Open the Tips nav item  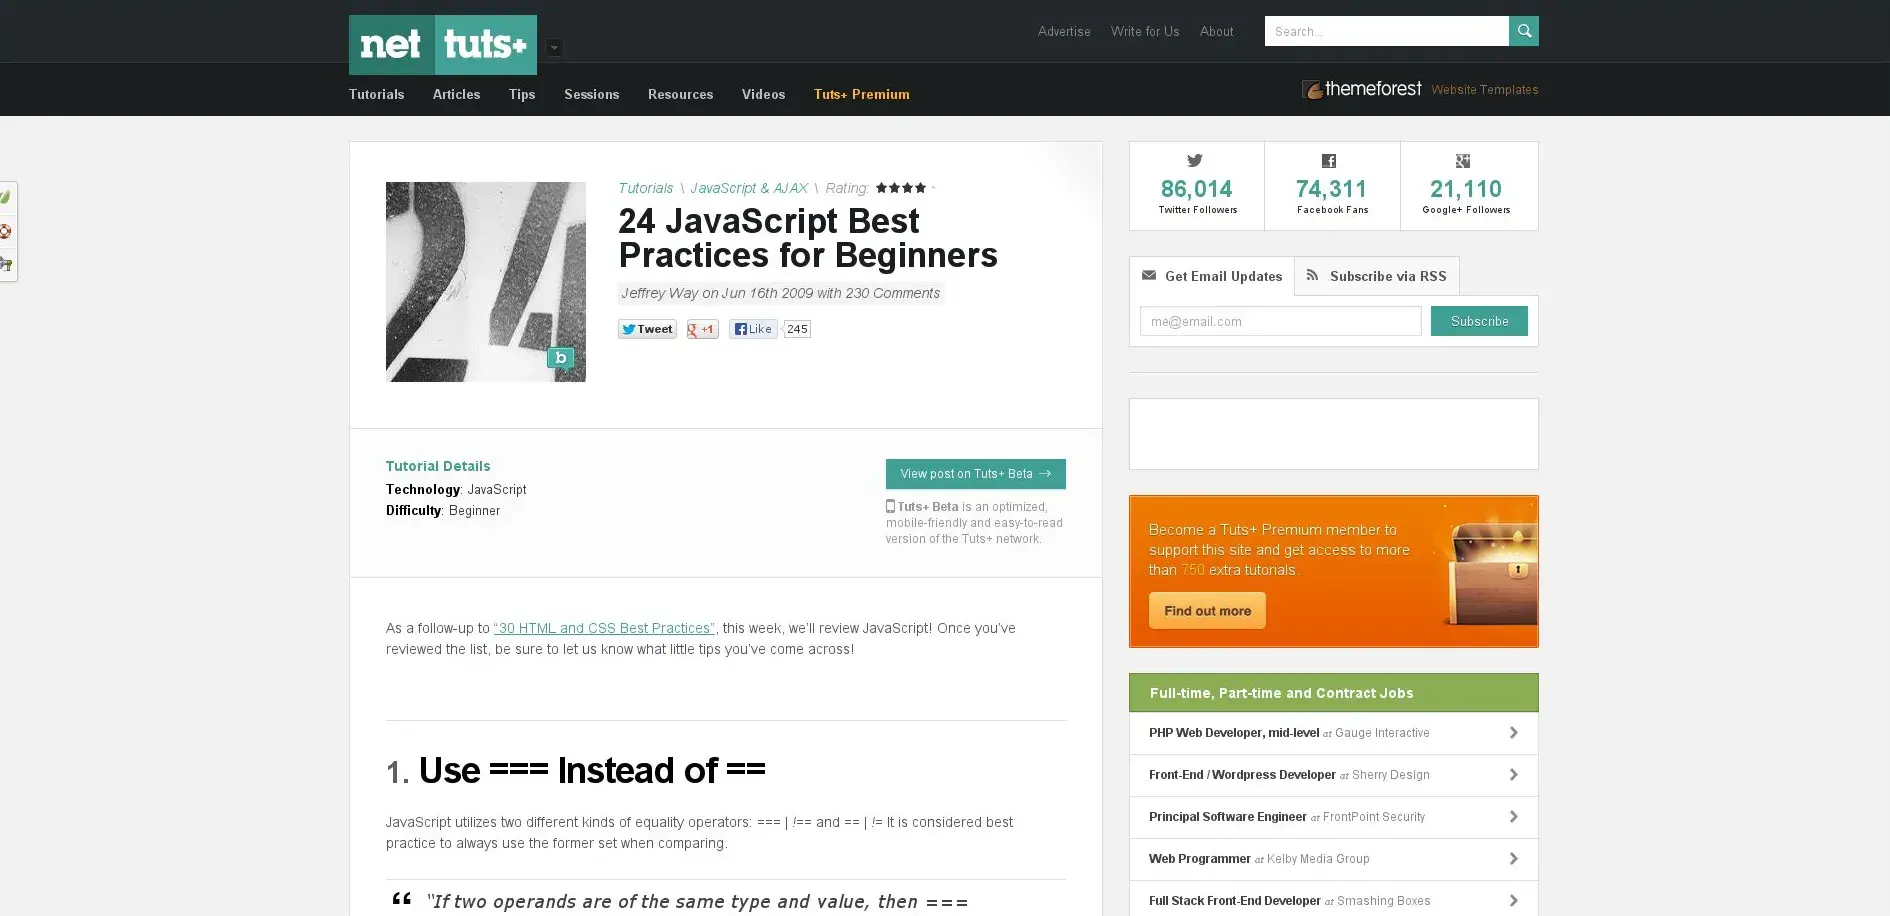(522, 94)
